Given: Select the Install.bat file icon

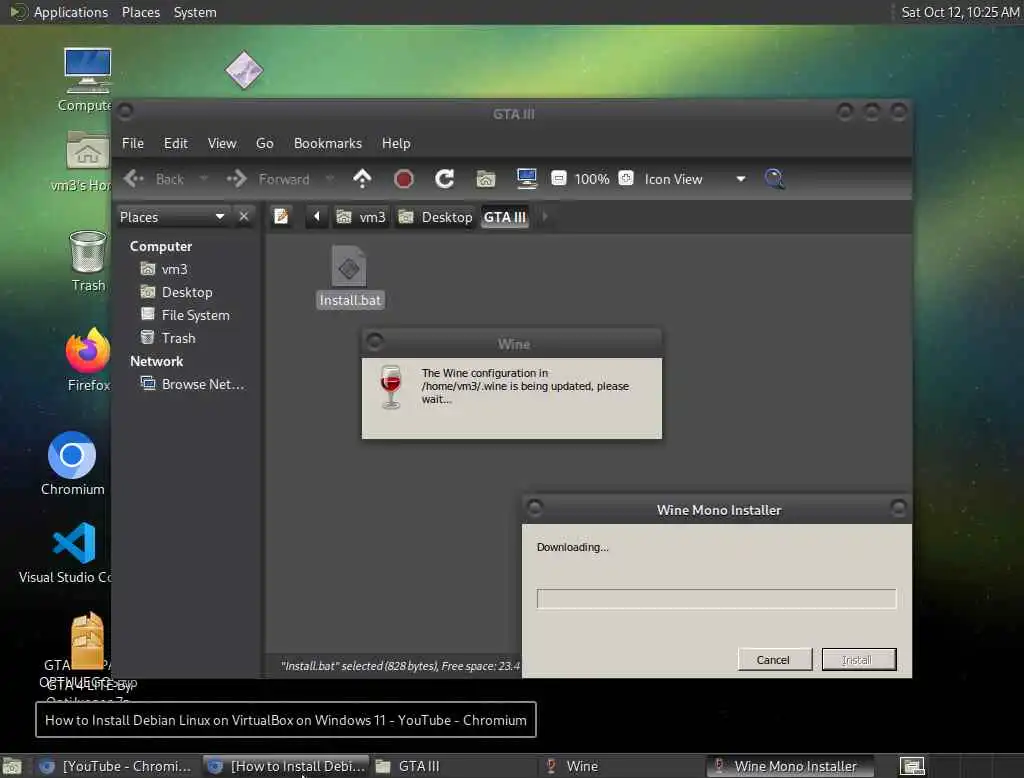Looking at the screenshot, I should tap(349, 267).
